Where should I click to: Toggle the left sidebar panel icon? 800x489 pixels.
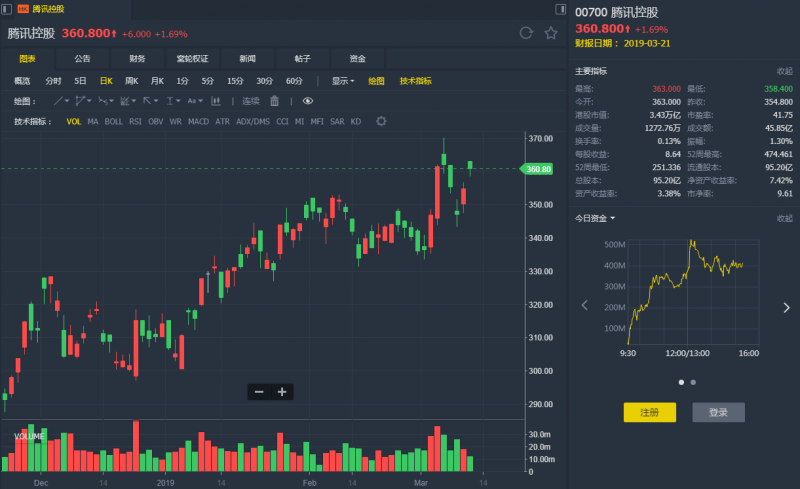pyautogui.click(x=6, y=9)
